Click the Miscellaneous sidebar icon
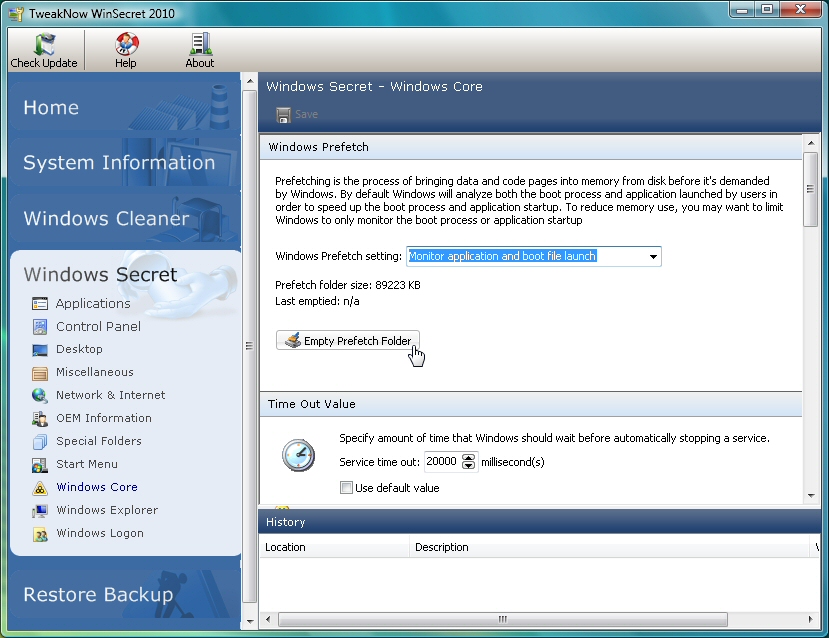 click(x=40, y=373)
